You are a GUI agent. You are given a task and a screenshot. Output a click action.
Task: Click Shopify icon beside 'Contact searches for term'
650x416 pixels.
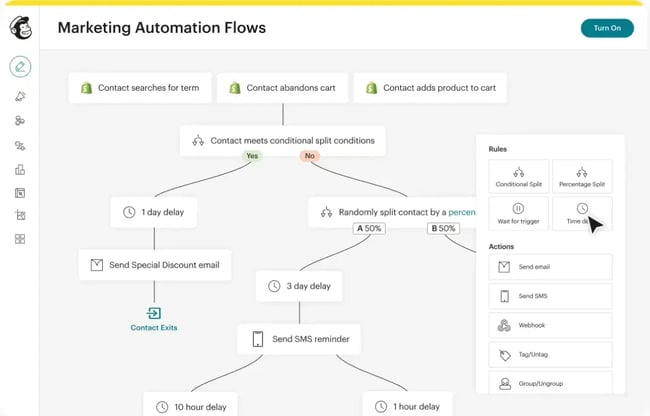click(86, 88)
